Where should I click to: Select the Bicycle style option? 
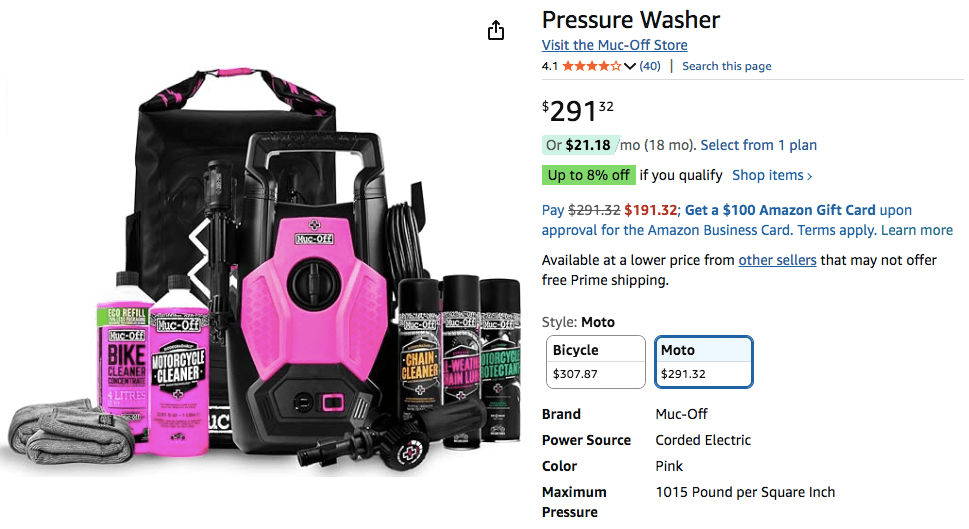point(595,361)
